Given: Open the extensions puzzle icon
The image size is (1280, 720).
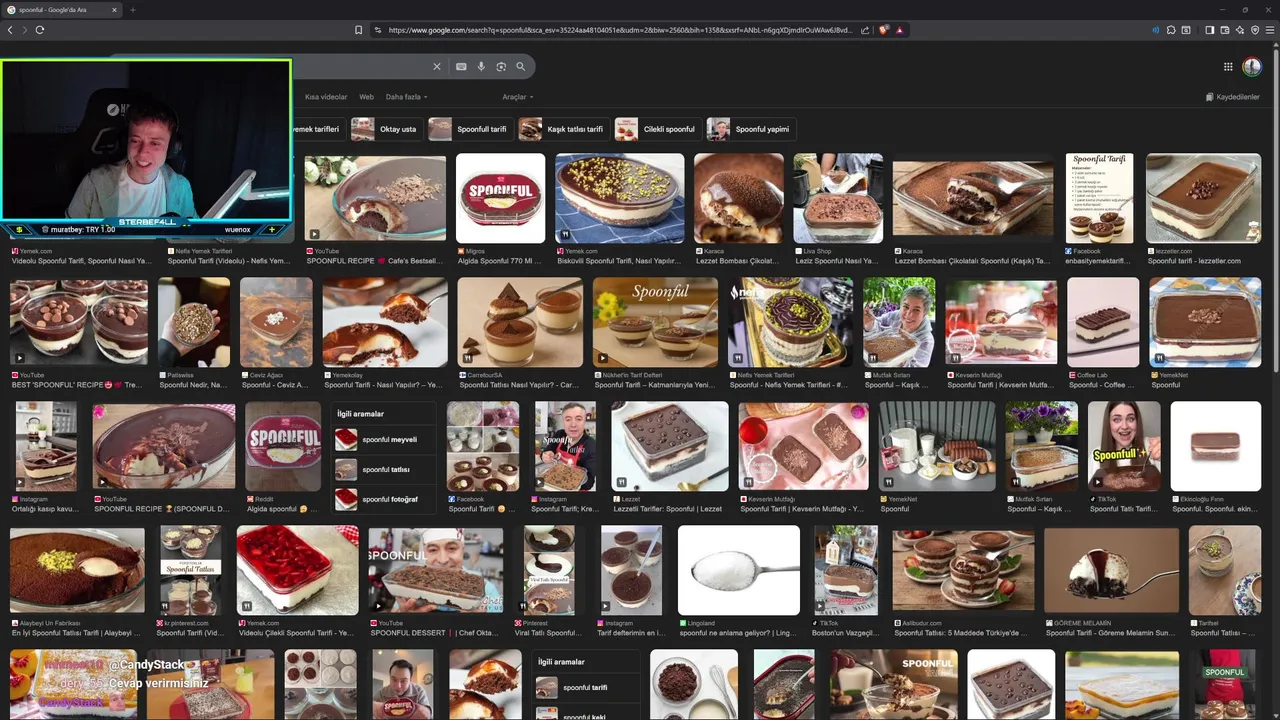Looking at the screenshot, I should pos(1171,30).
